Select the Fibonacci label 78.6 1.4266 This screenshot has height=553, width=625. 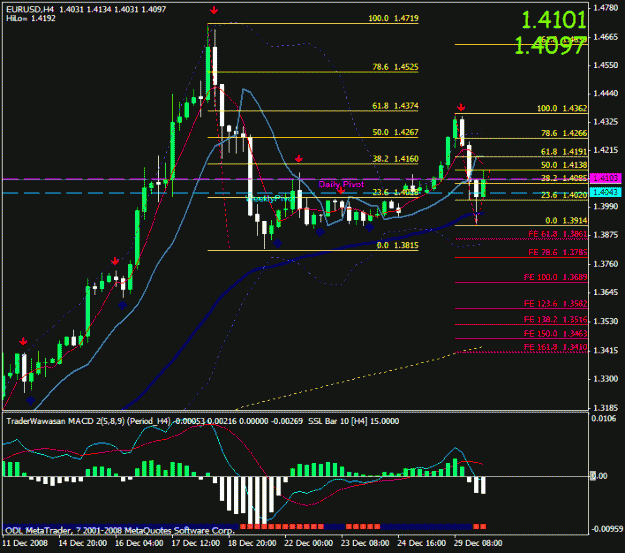click(x=564, y=134)
